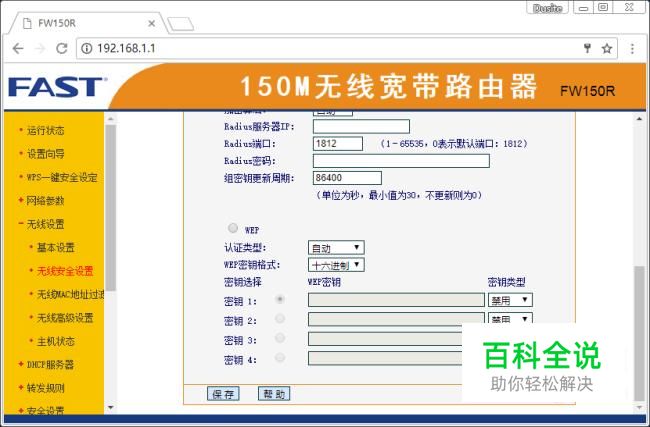Click the main page scrollbar thumb
The height and width of the screenshot is (427, 650).
coord(639,332)
